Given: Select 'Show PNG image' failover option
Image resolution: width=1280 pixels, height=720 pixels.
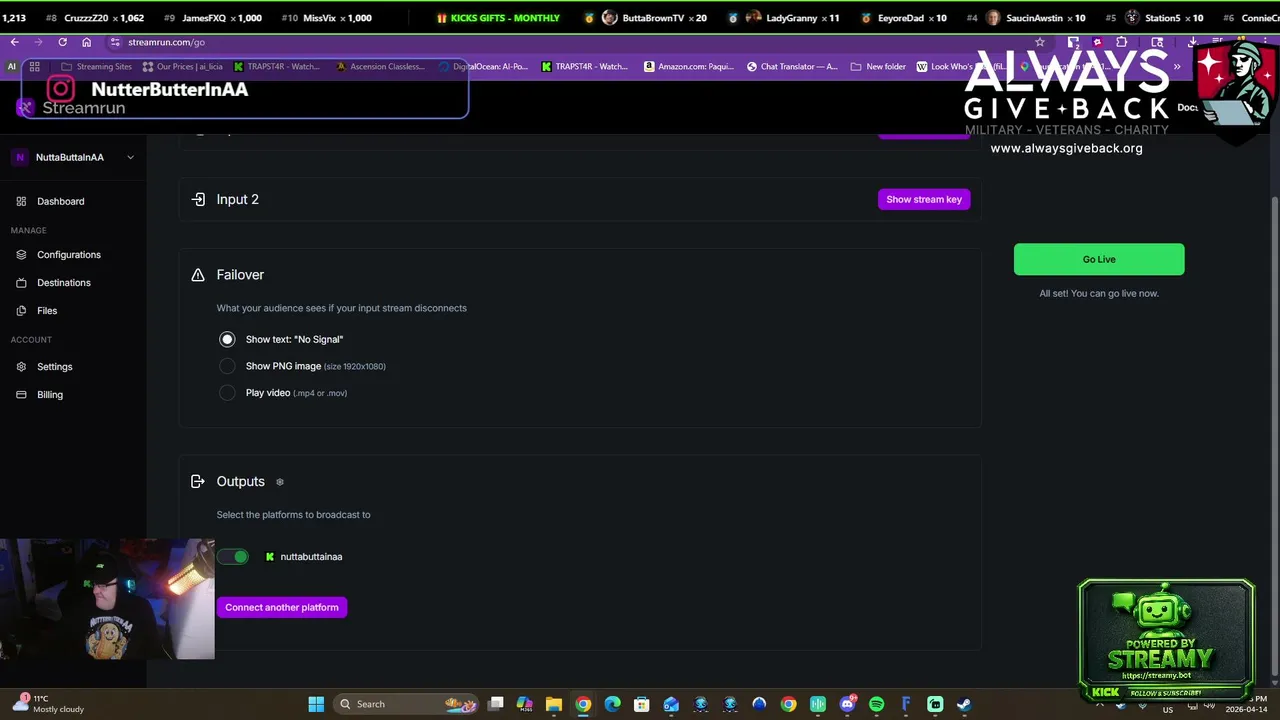Looking at the screenshot, I should (227, 366).
